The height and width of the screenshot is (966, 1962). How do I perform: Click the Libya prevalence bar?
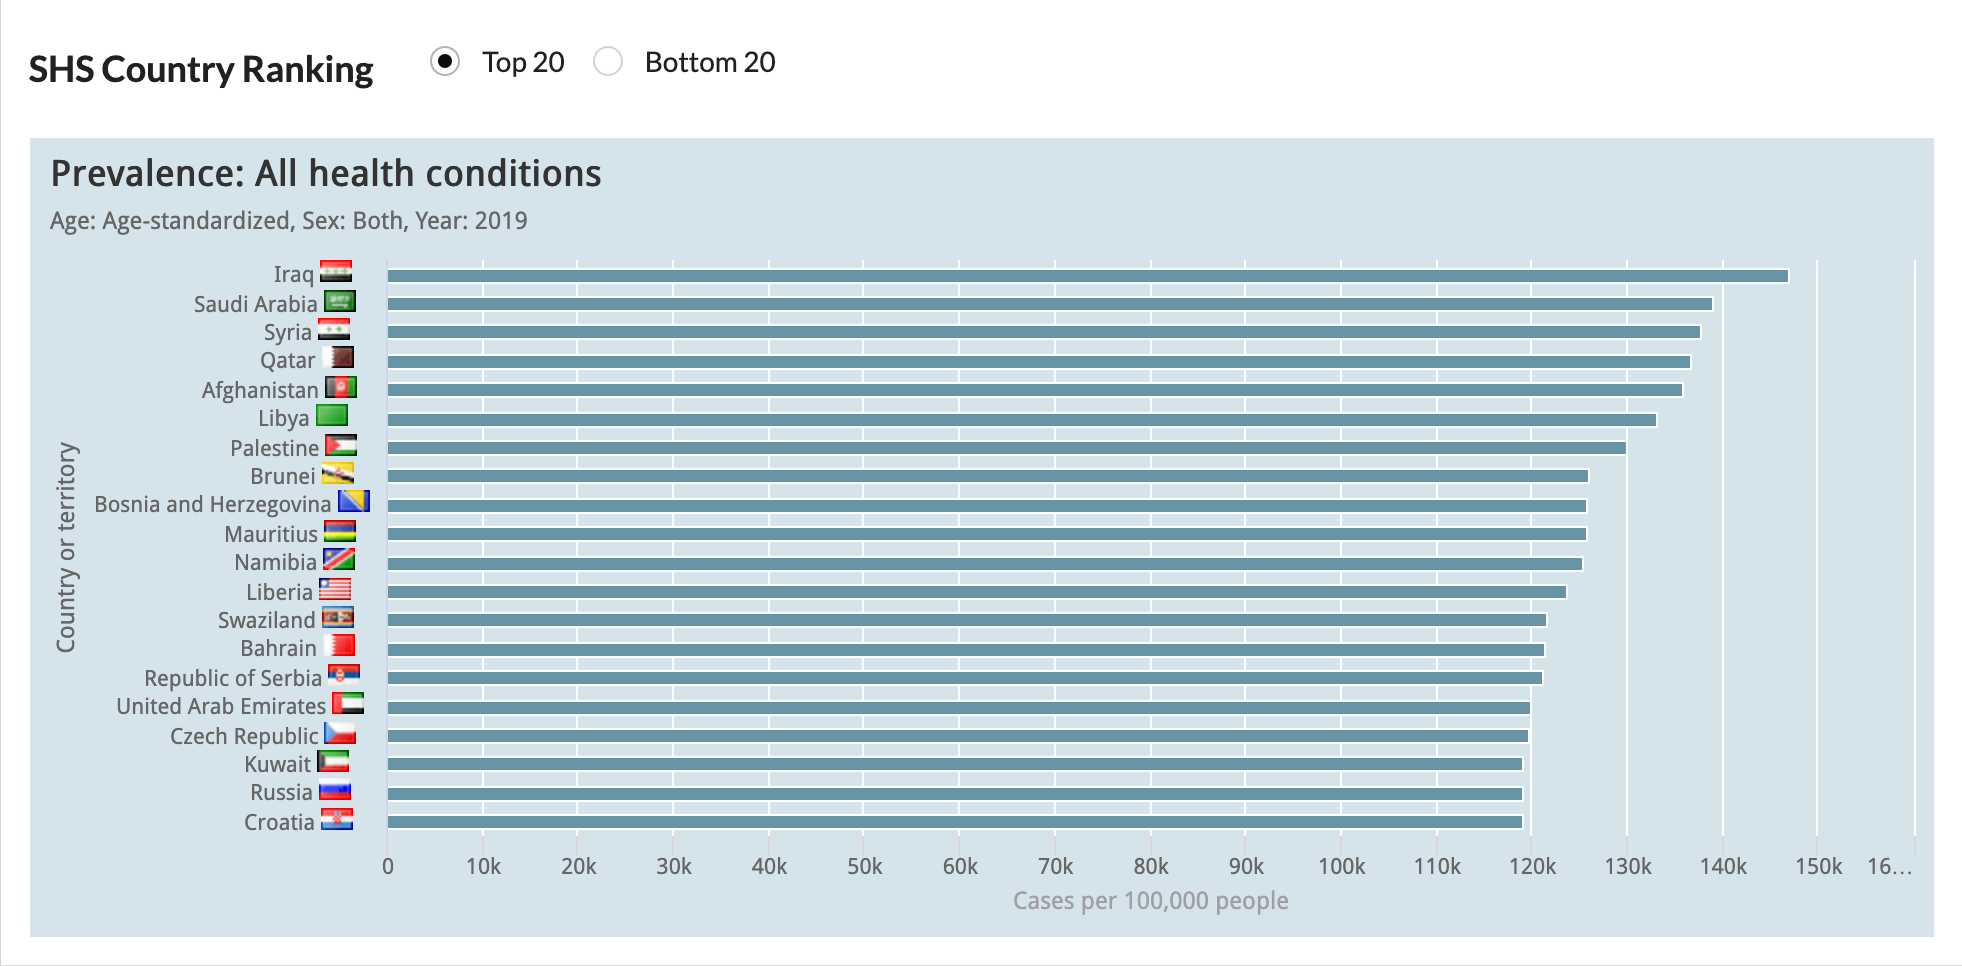(1021, 420)
